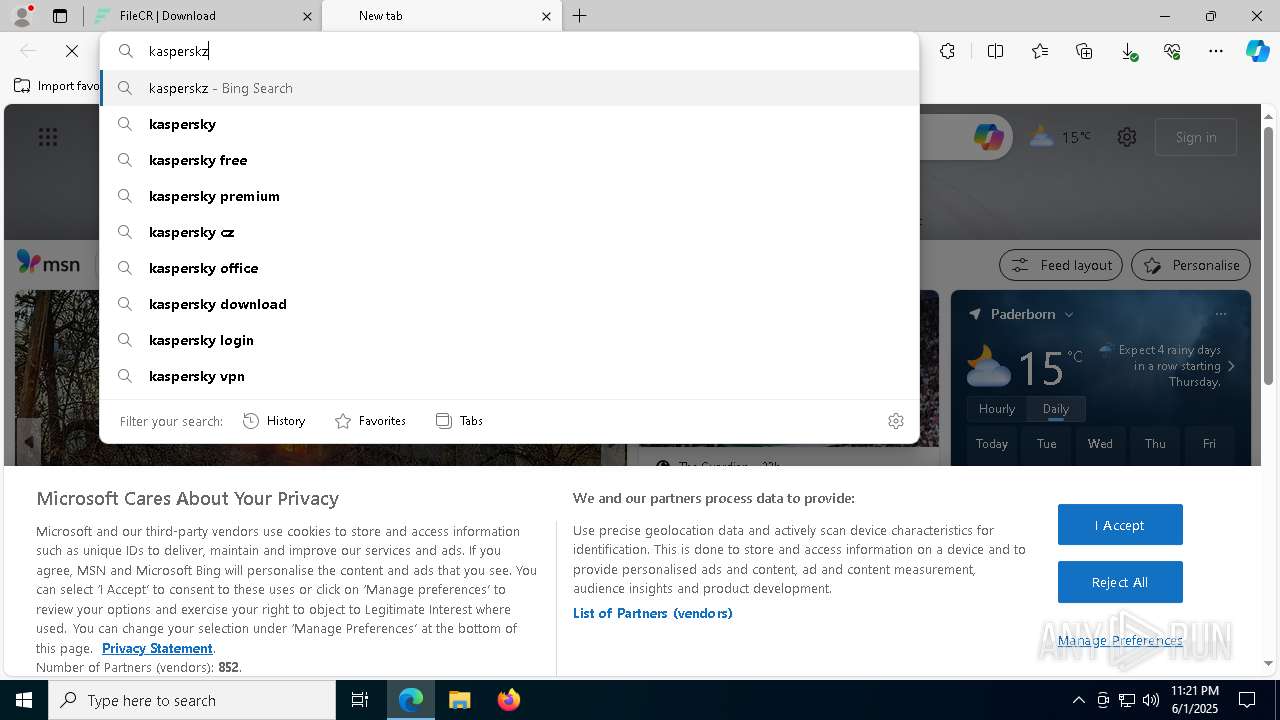Click the Sign in button

pos(1196,137)
